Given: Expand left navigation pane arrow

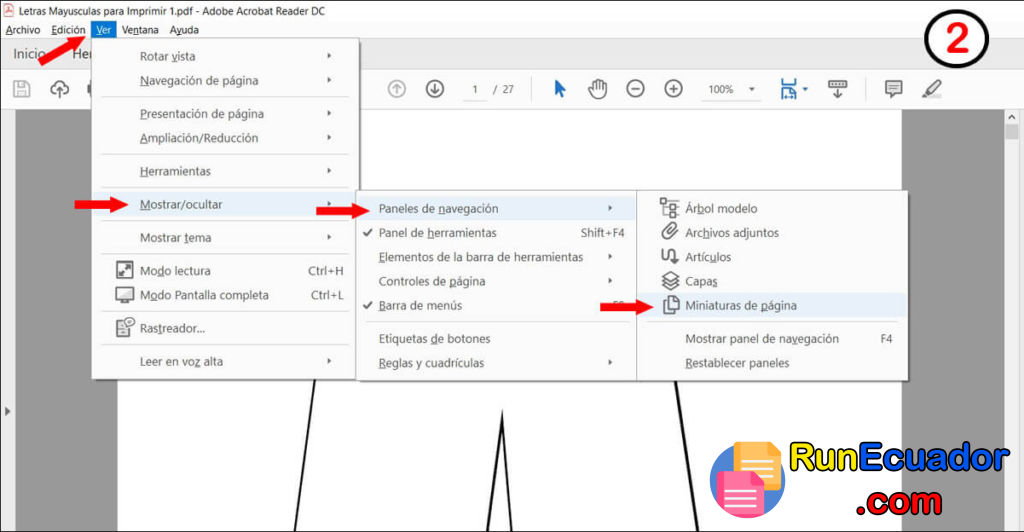Looking at the screenshot, I should [7, 411].
